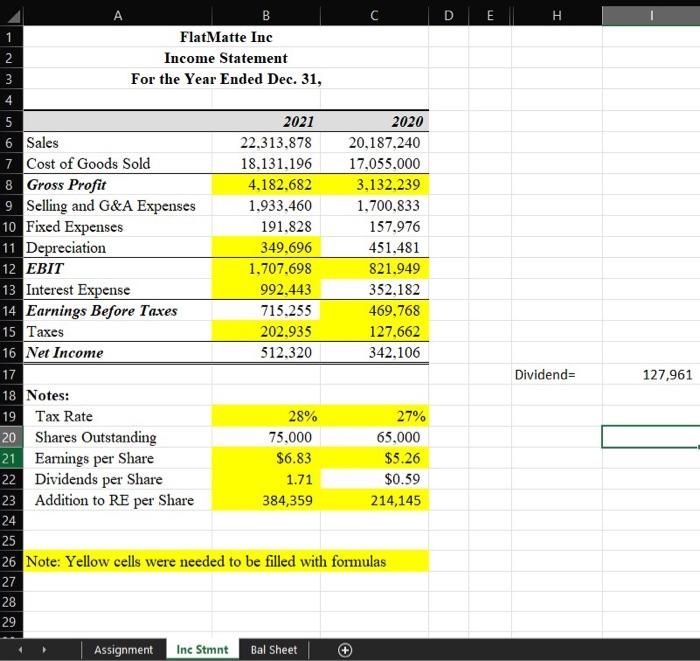Switch to the Assignment sheet tab

pyautogui.click(x=123, y=650)
